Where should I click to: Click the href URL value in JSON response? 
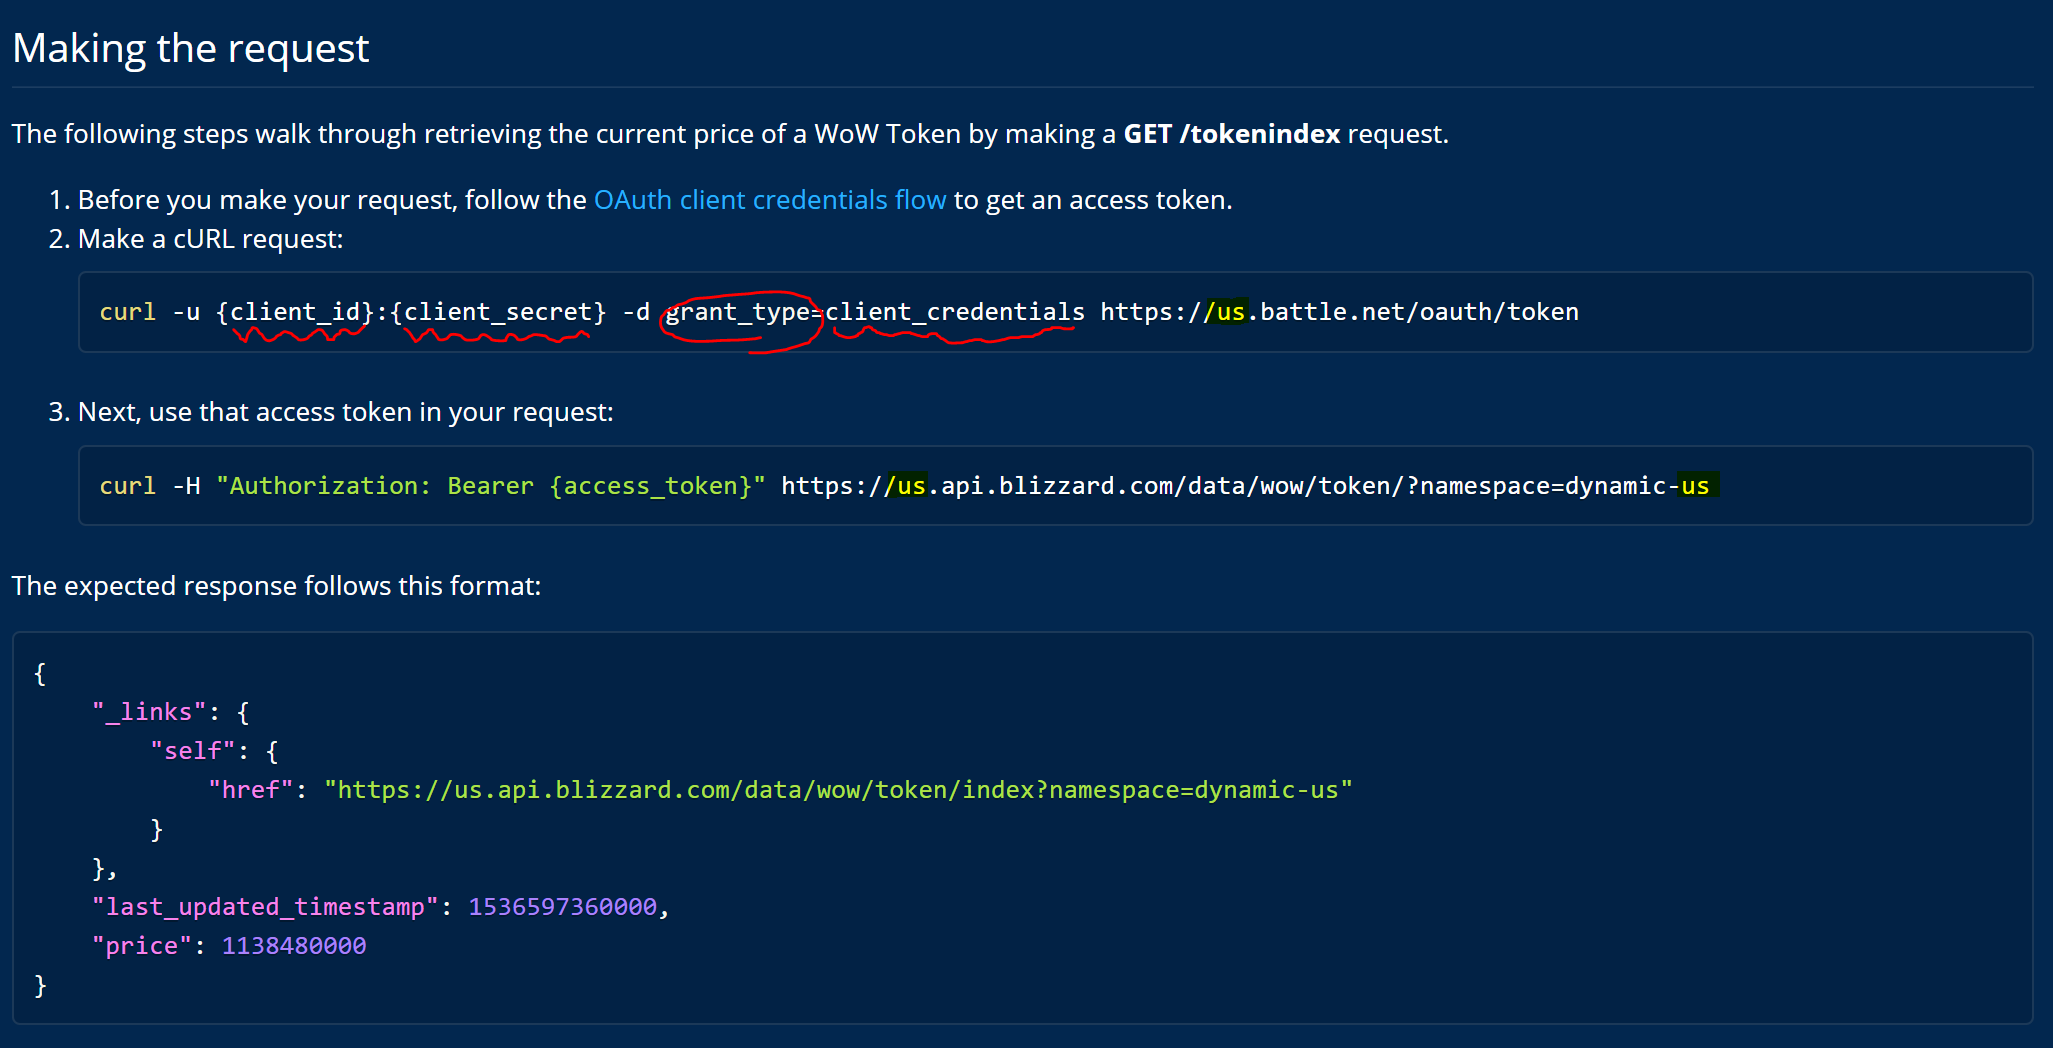pos(838,790)
